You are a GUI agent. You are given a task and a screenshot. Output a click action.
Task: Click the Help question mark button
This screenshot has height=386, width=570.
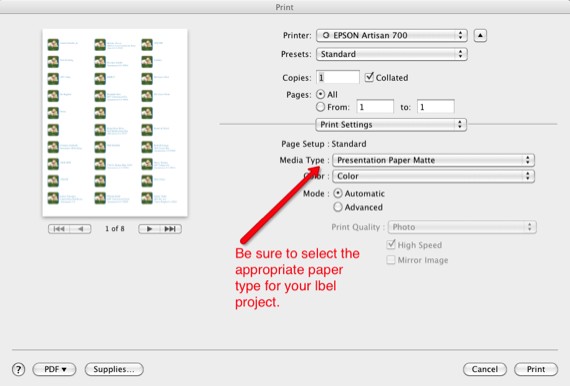click(x=19, y=369)
